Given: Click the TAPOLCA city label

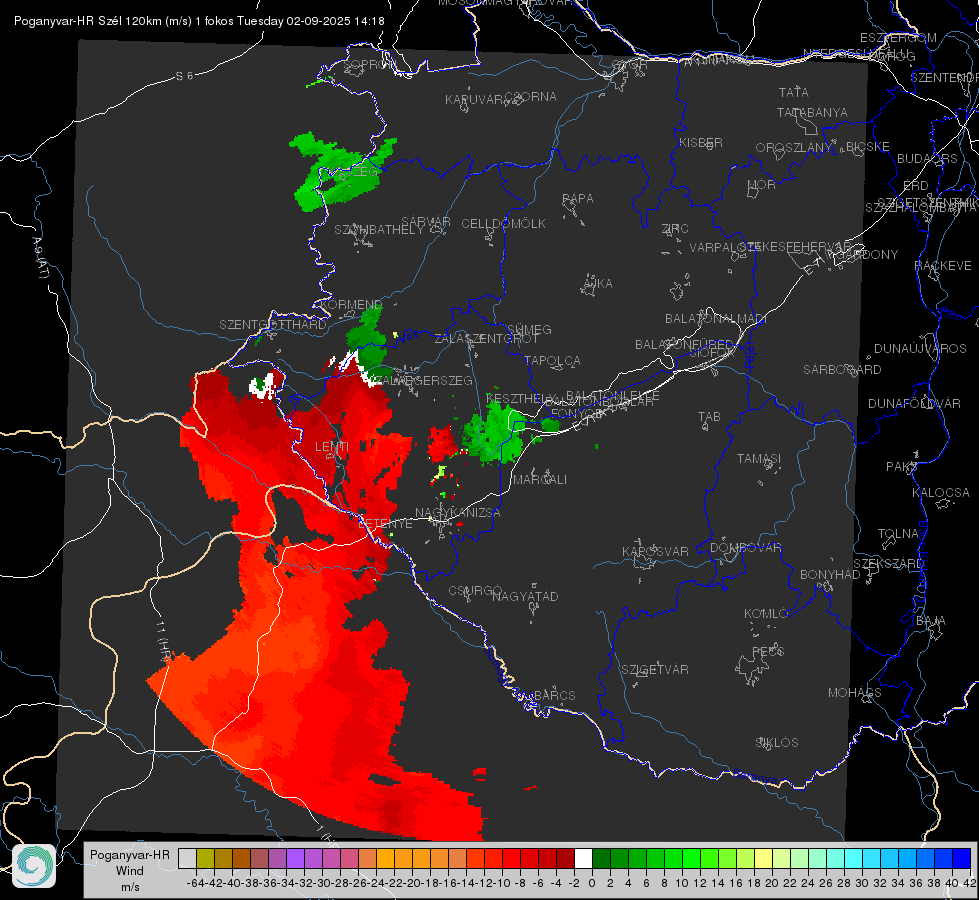Looking at the screenshot, I should 552,361.
